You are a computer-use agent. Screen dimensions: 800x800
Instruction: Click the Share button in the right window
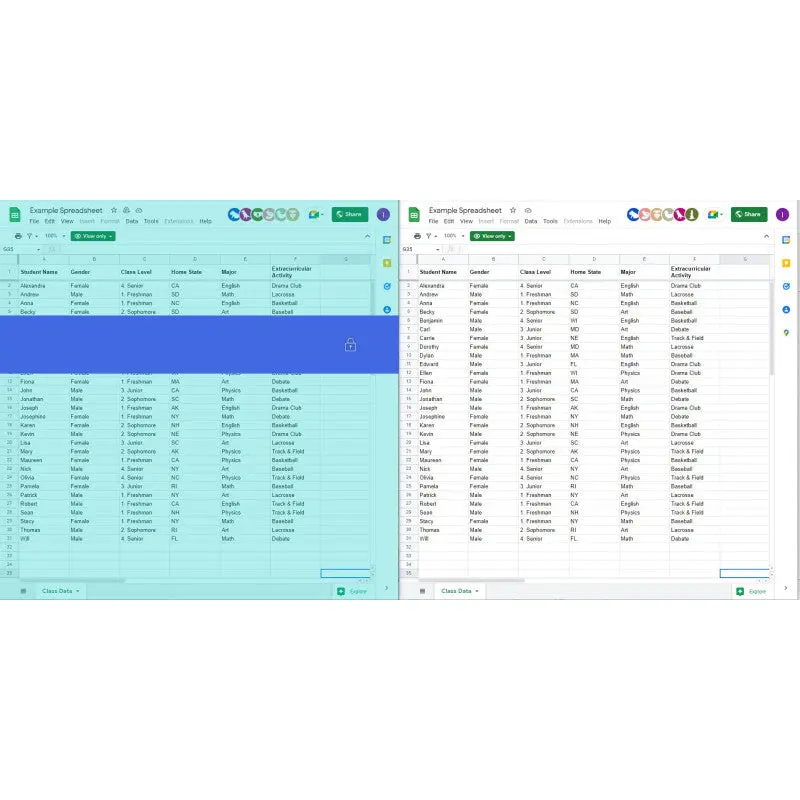pos(749,214)
